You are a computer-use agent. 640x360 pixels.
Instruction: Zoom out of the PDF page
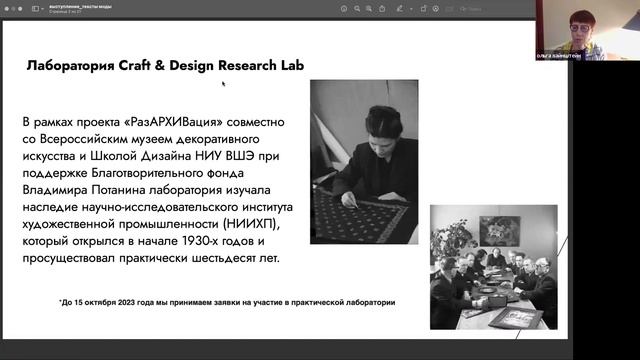[x=357, y=9]
